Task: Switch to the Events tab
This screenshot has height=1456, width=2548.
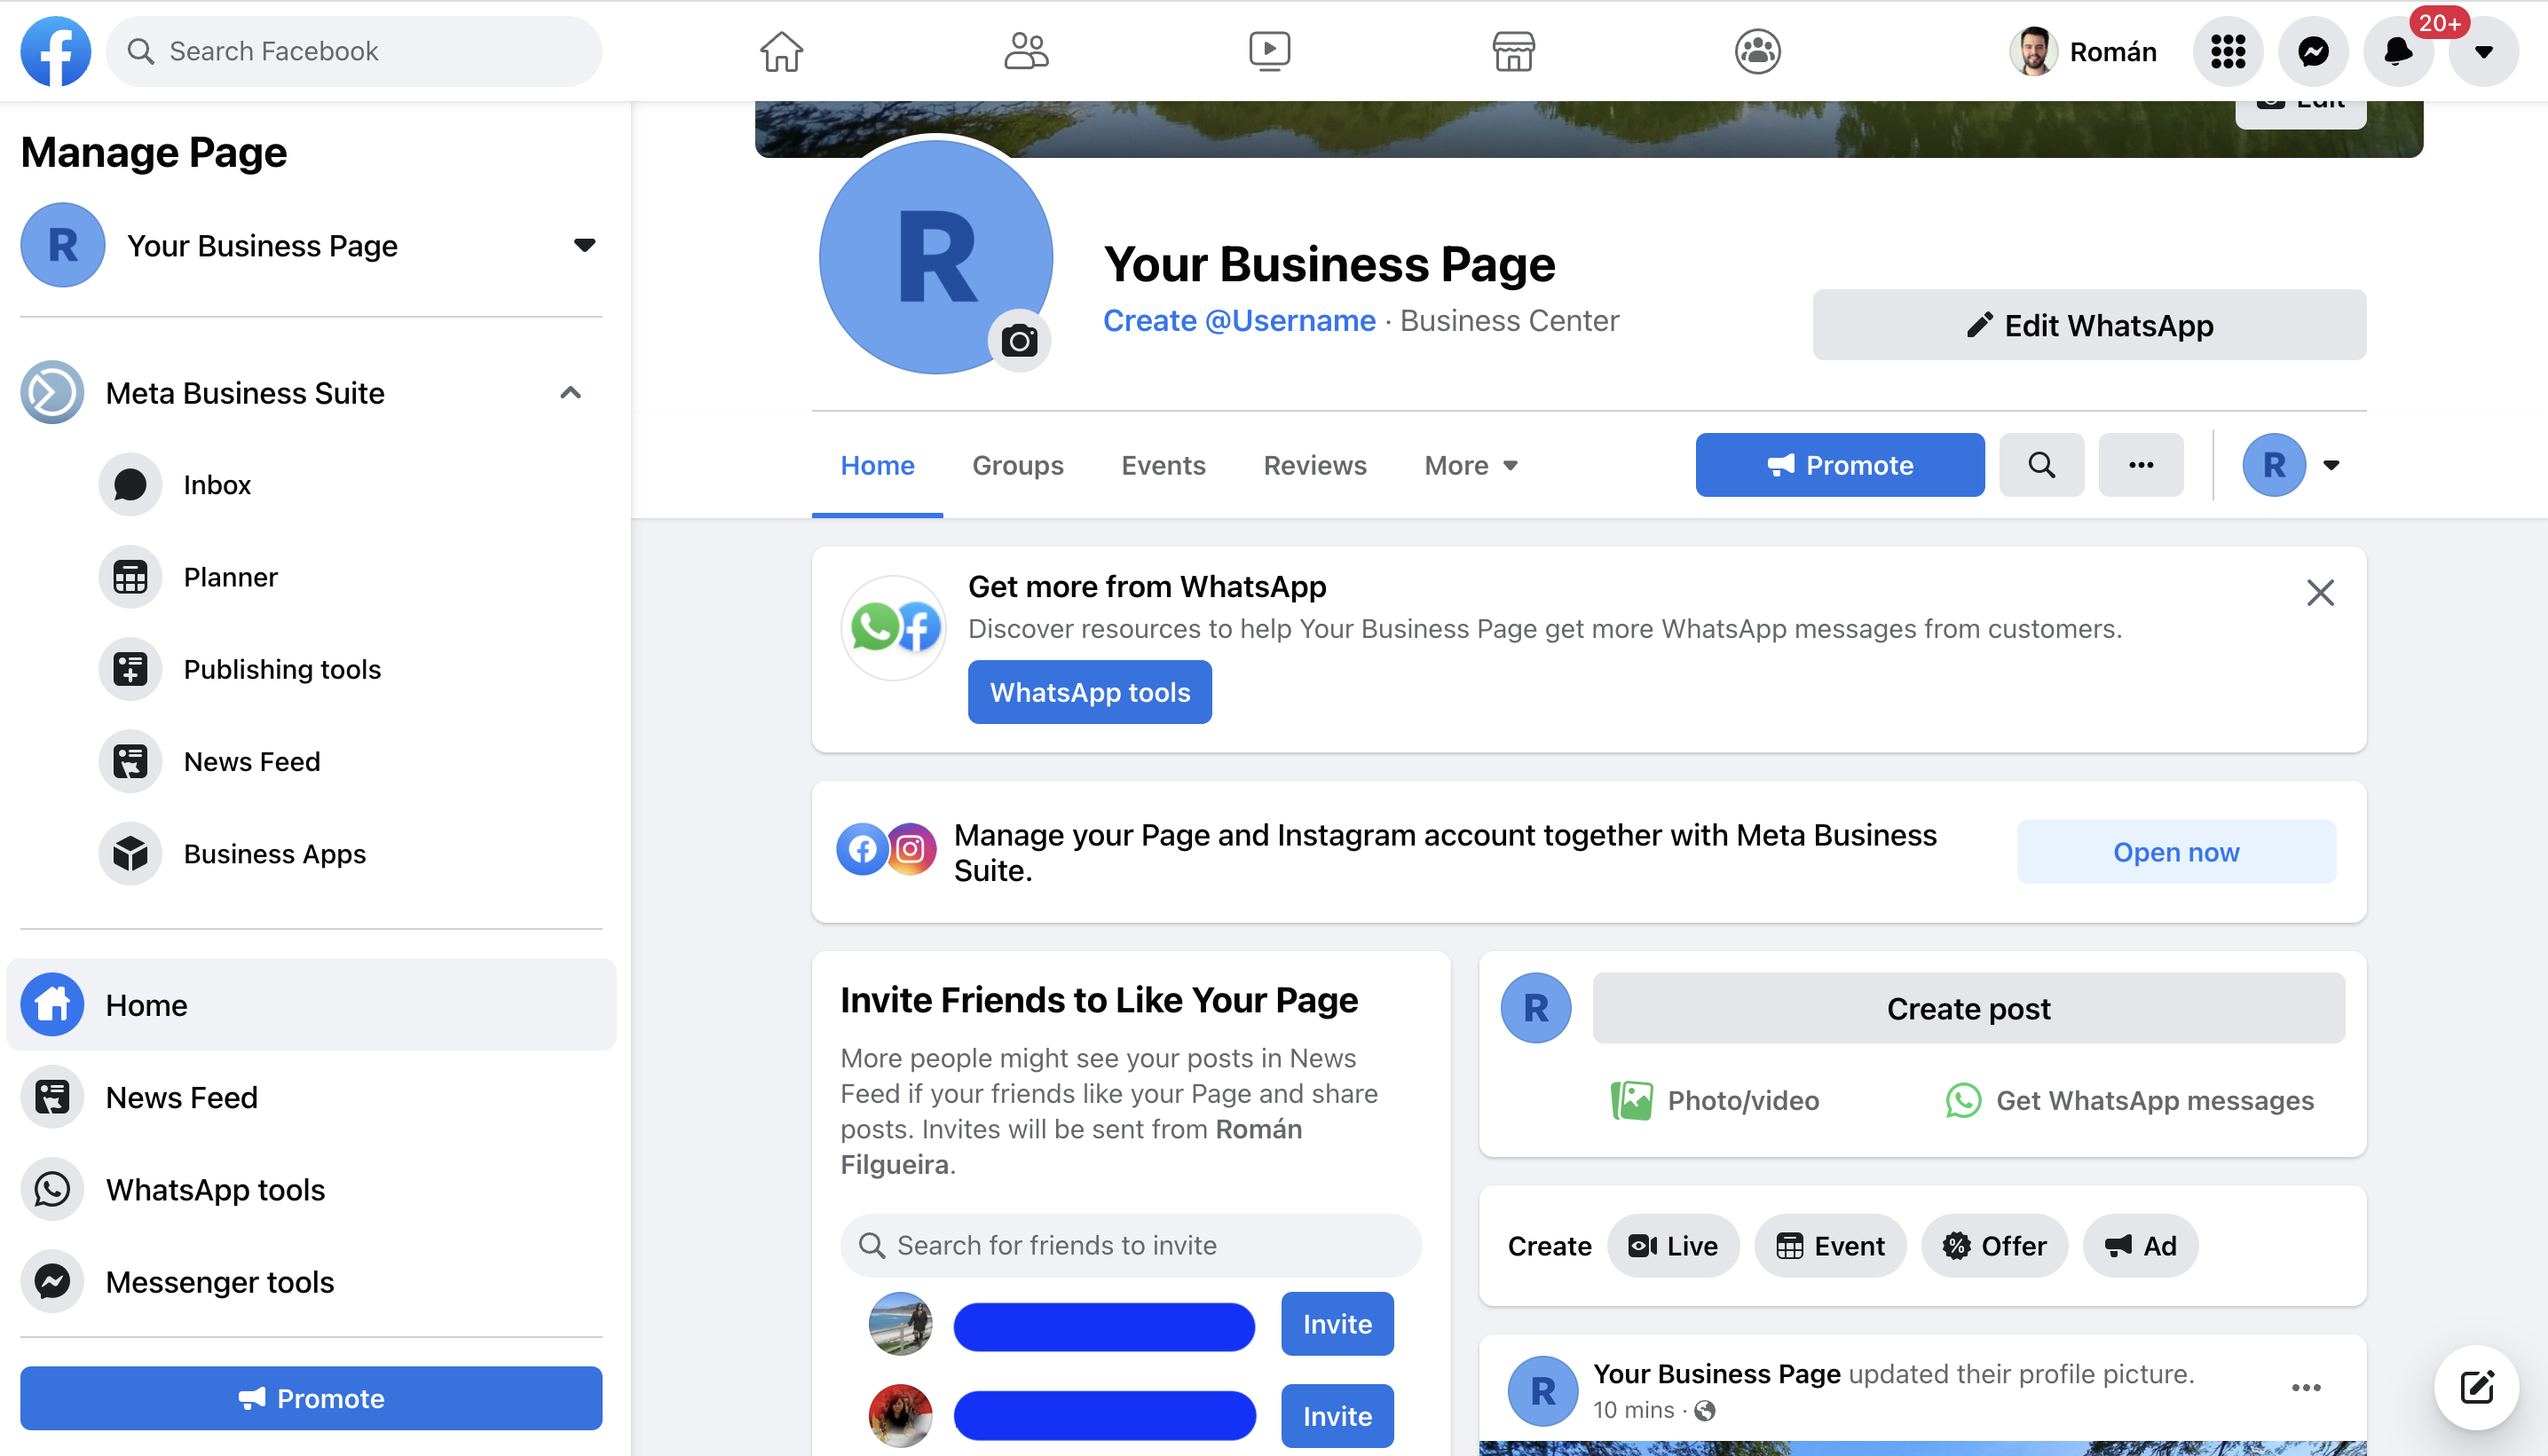Action: tap(1164, 464)
